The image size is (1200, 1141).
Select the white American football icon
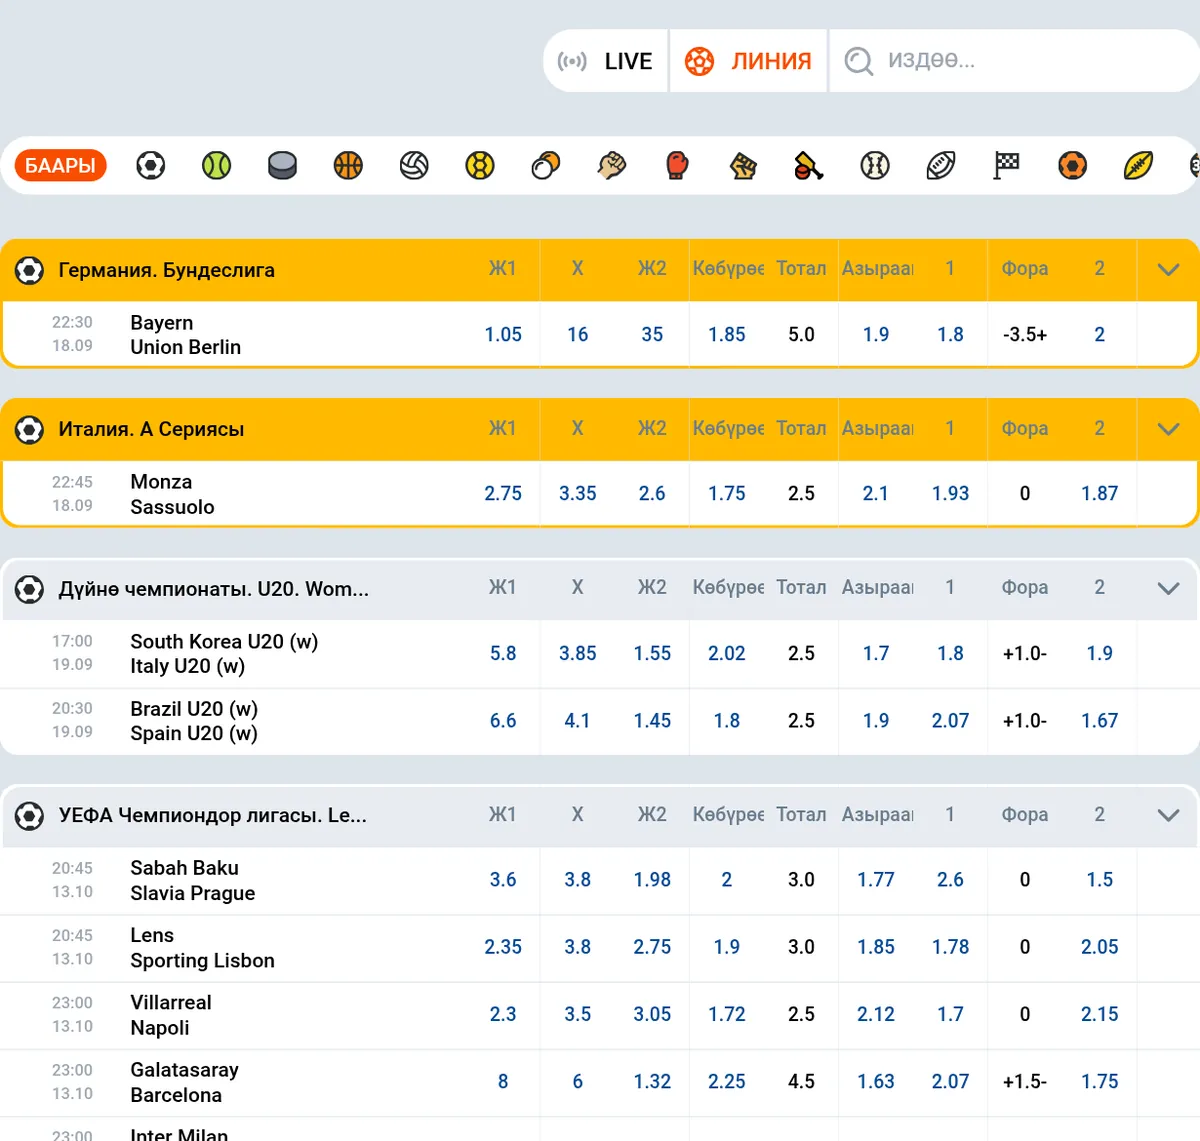(941, 165)
